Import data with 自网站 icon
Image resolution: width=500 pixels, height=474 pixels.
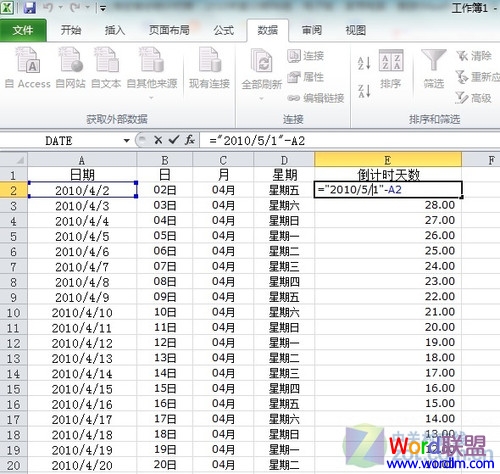click(70, 68)
